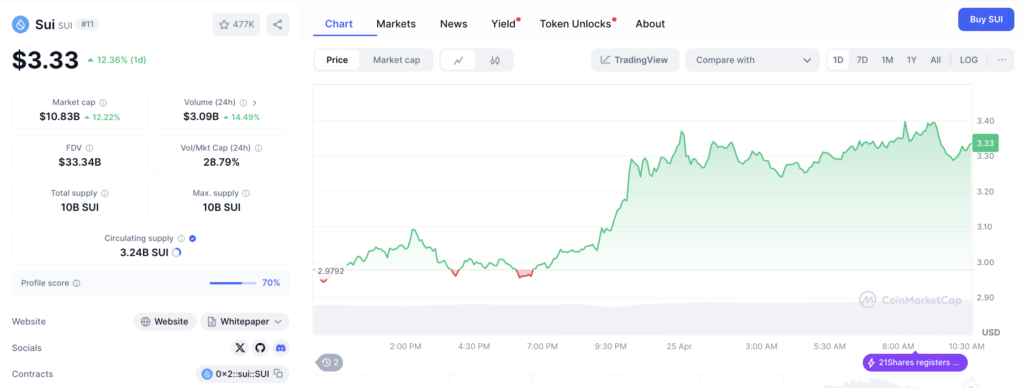This screenshot has width=1024, height=388.
Task: Click the share icon next to watchlist
Action: tap(278, 24)
